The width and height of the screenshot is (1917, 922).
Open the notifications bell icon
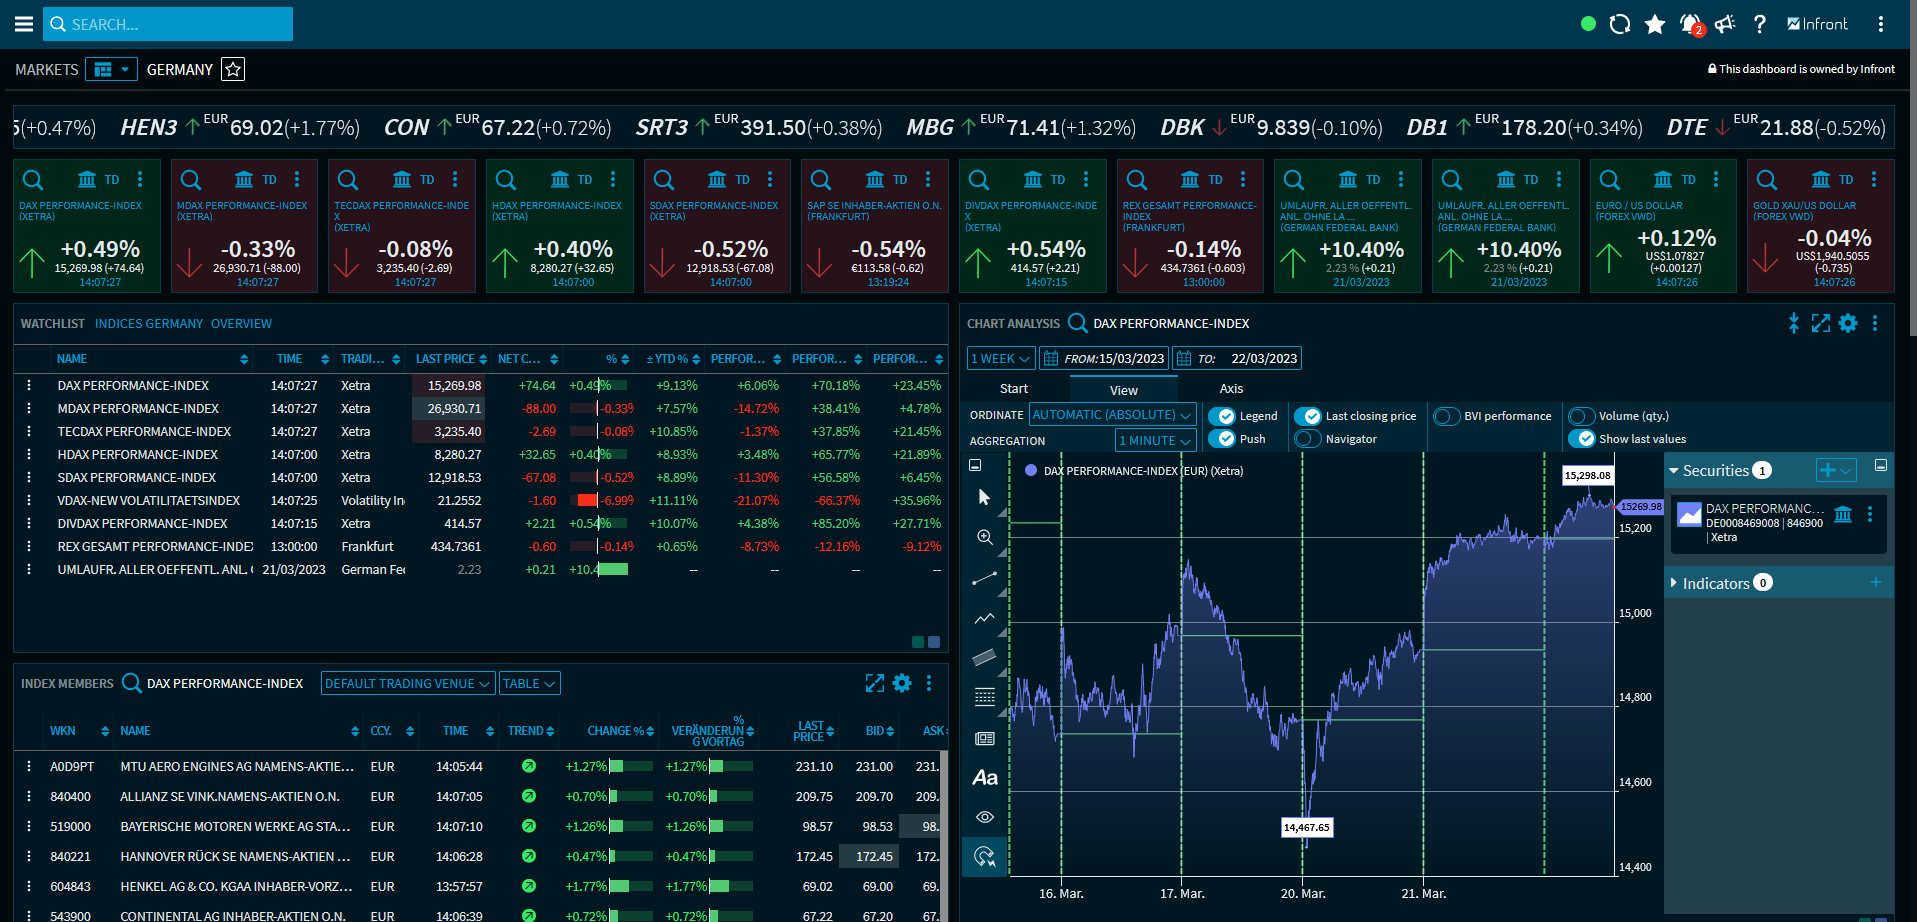1690,24
